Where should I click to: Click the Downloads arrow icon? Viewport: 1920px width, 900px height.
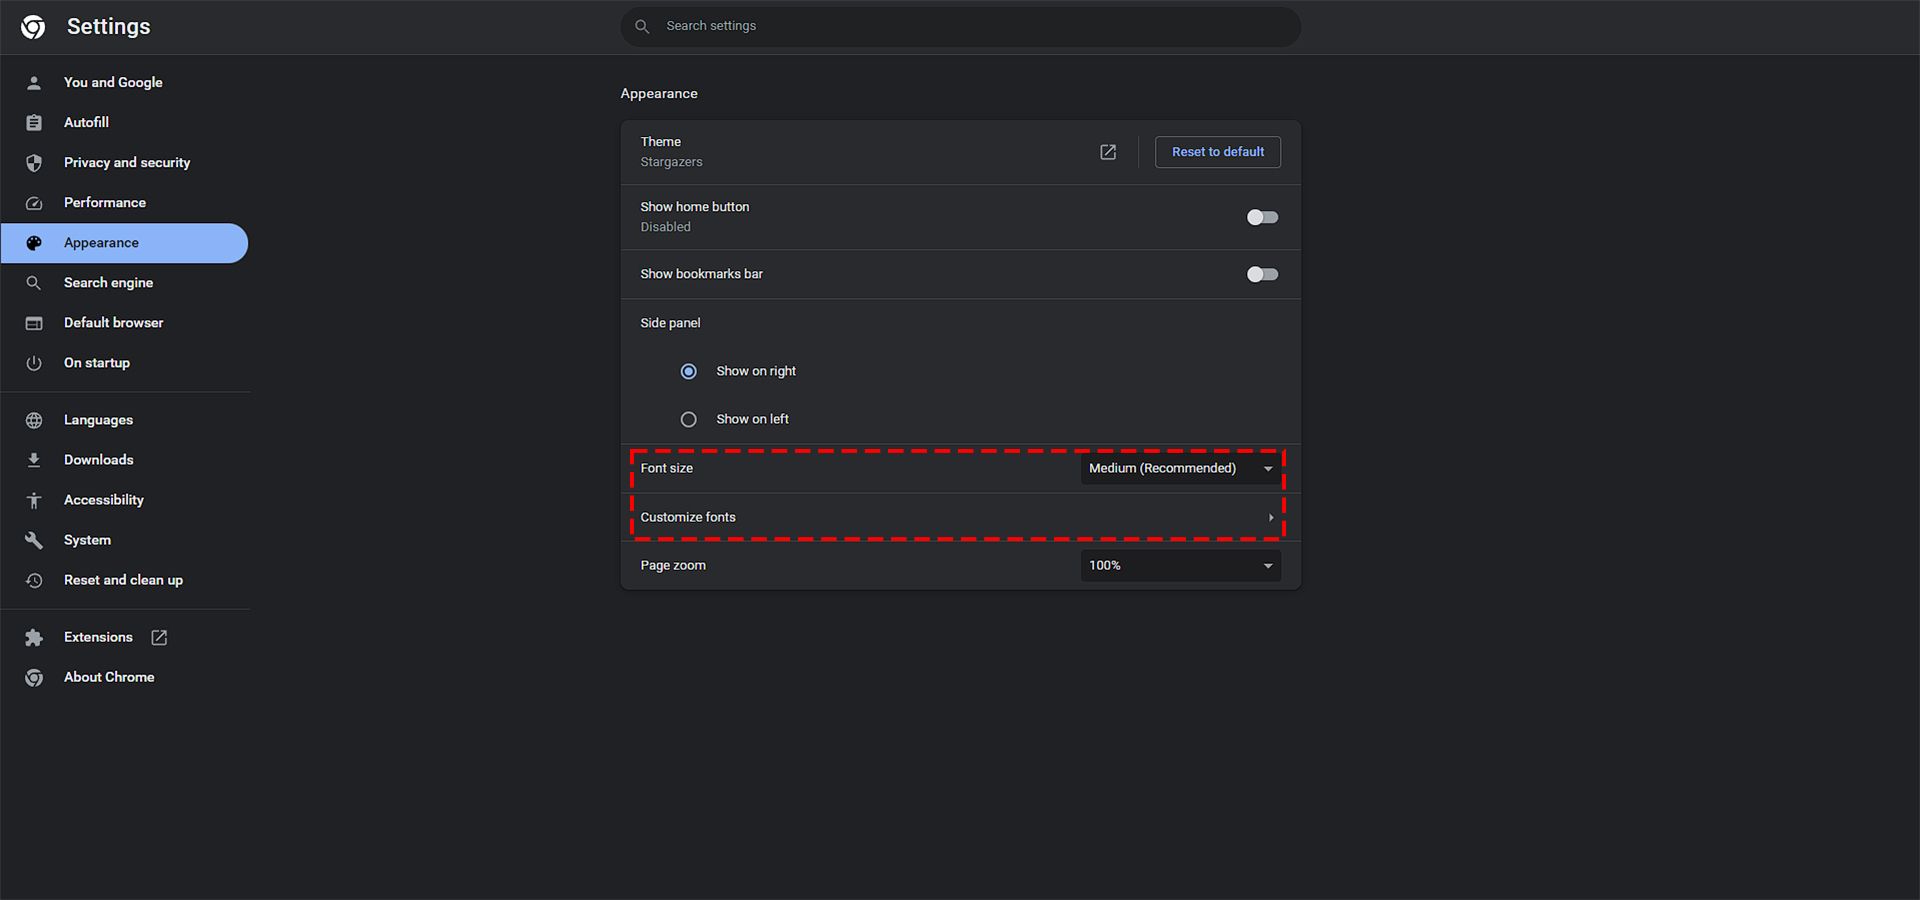pyautogui.click(x=34, y=460)
